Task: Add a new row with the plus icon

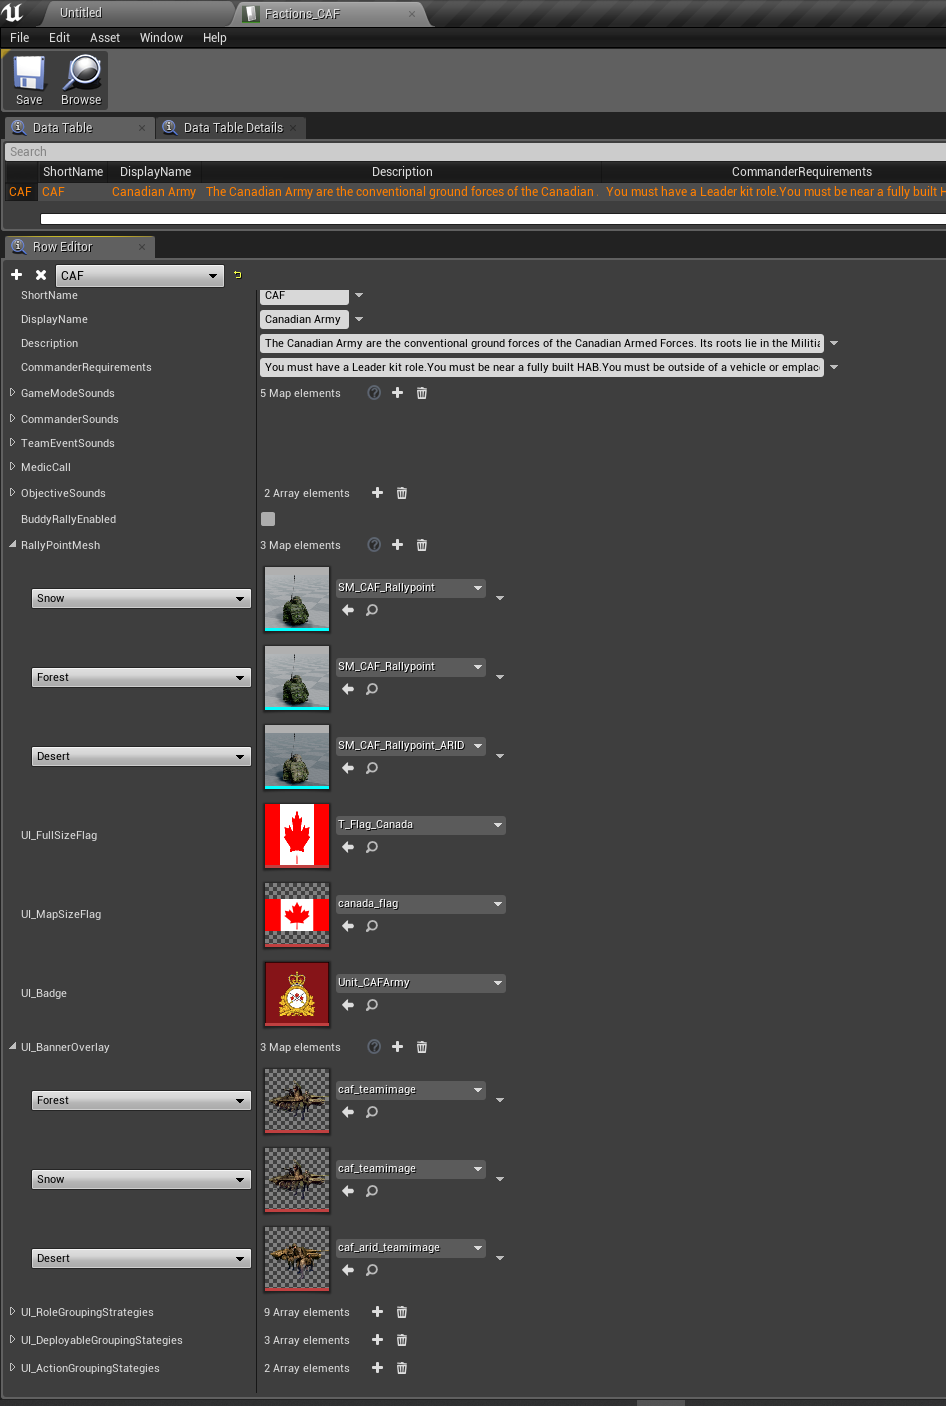Action: 16,275
